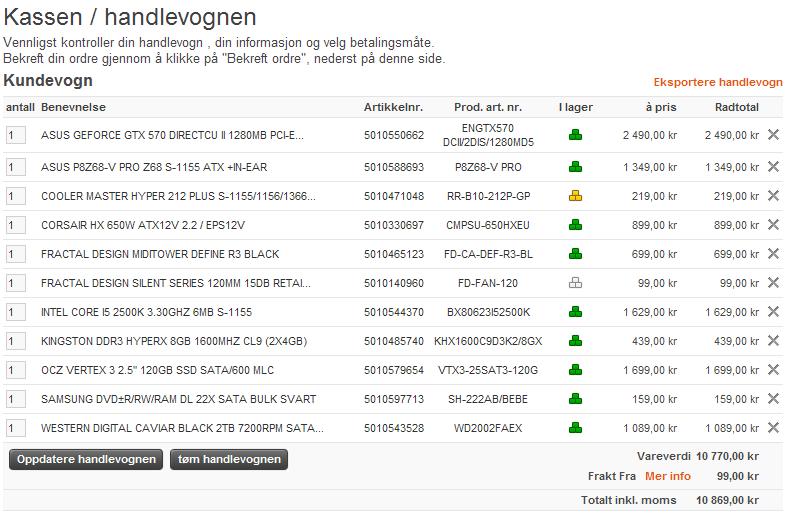Select product number WD2002FAEX
The image size is (803, 513).
[488, 428]
